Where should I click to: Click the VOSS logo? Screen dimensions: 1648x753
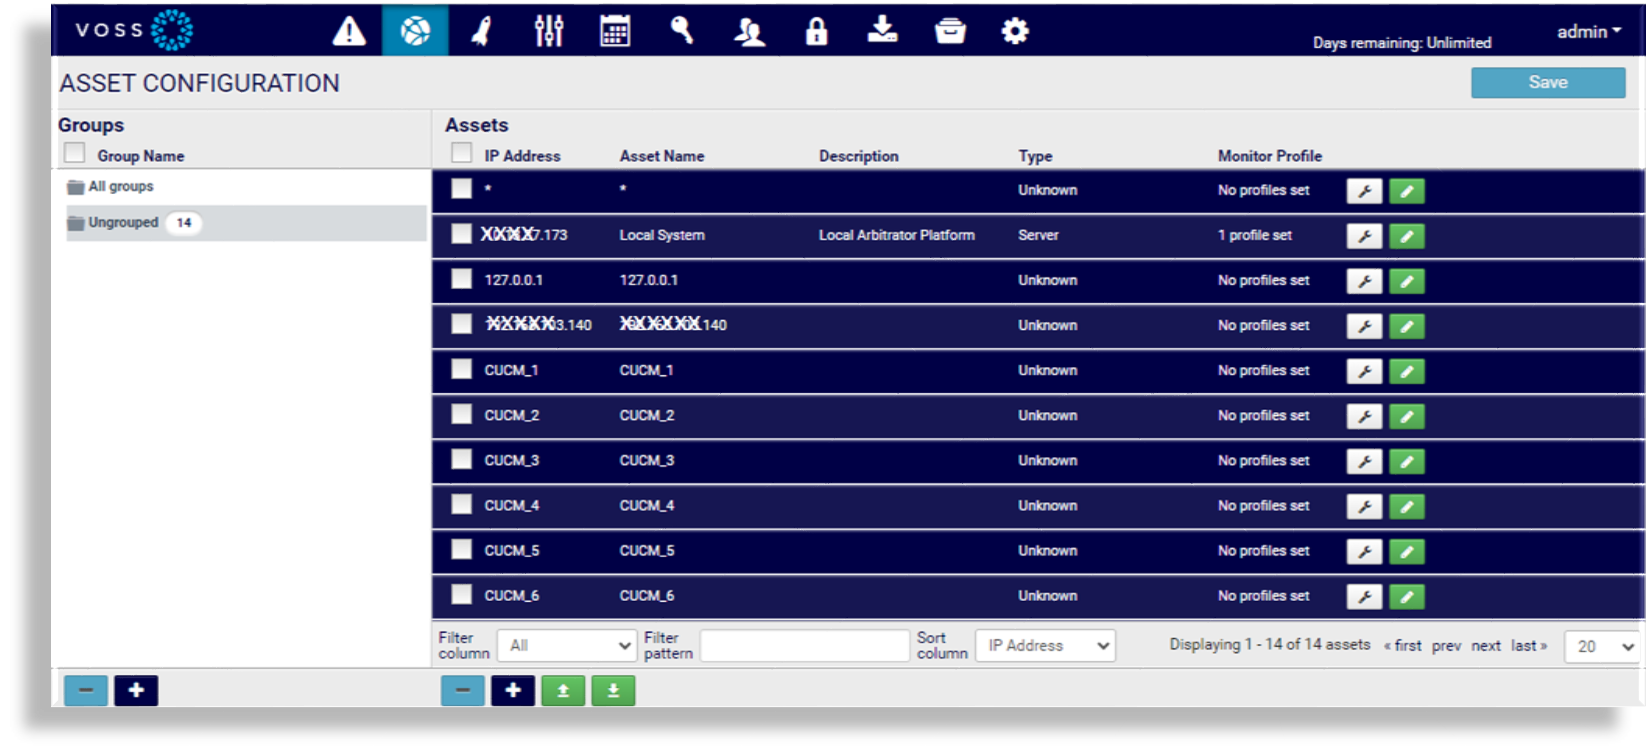[133, 30]
